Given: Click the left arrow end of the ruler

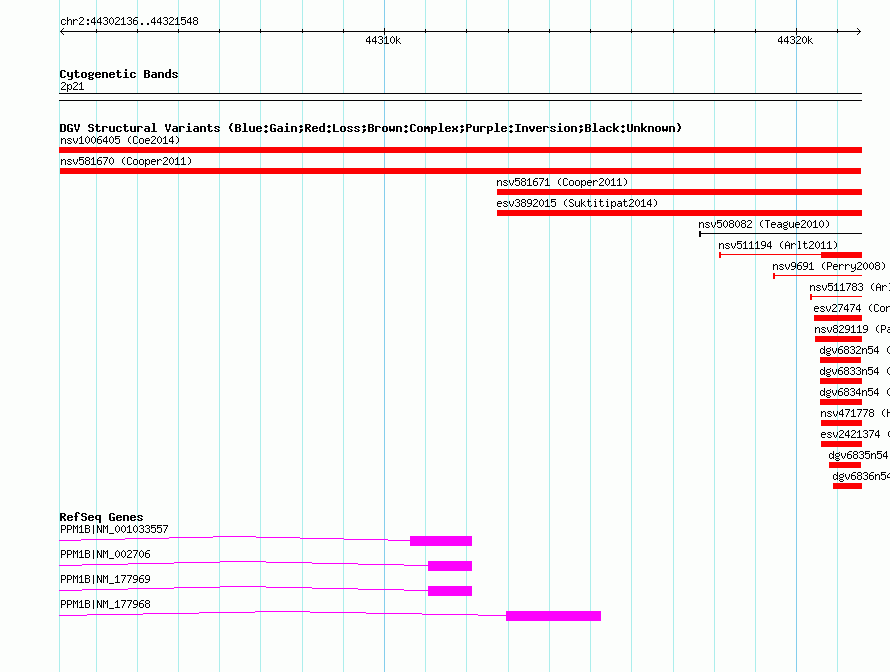Looking at the screenshot, I should 62,32.
